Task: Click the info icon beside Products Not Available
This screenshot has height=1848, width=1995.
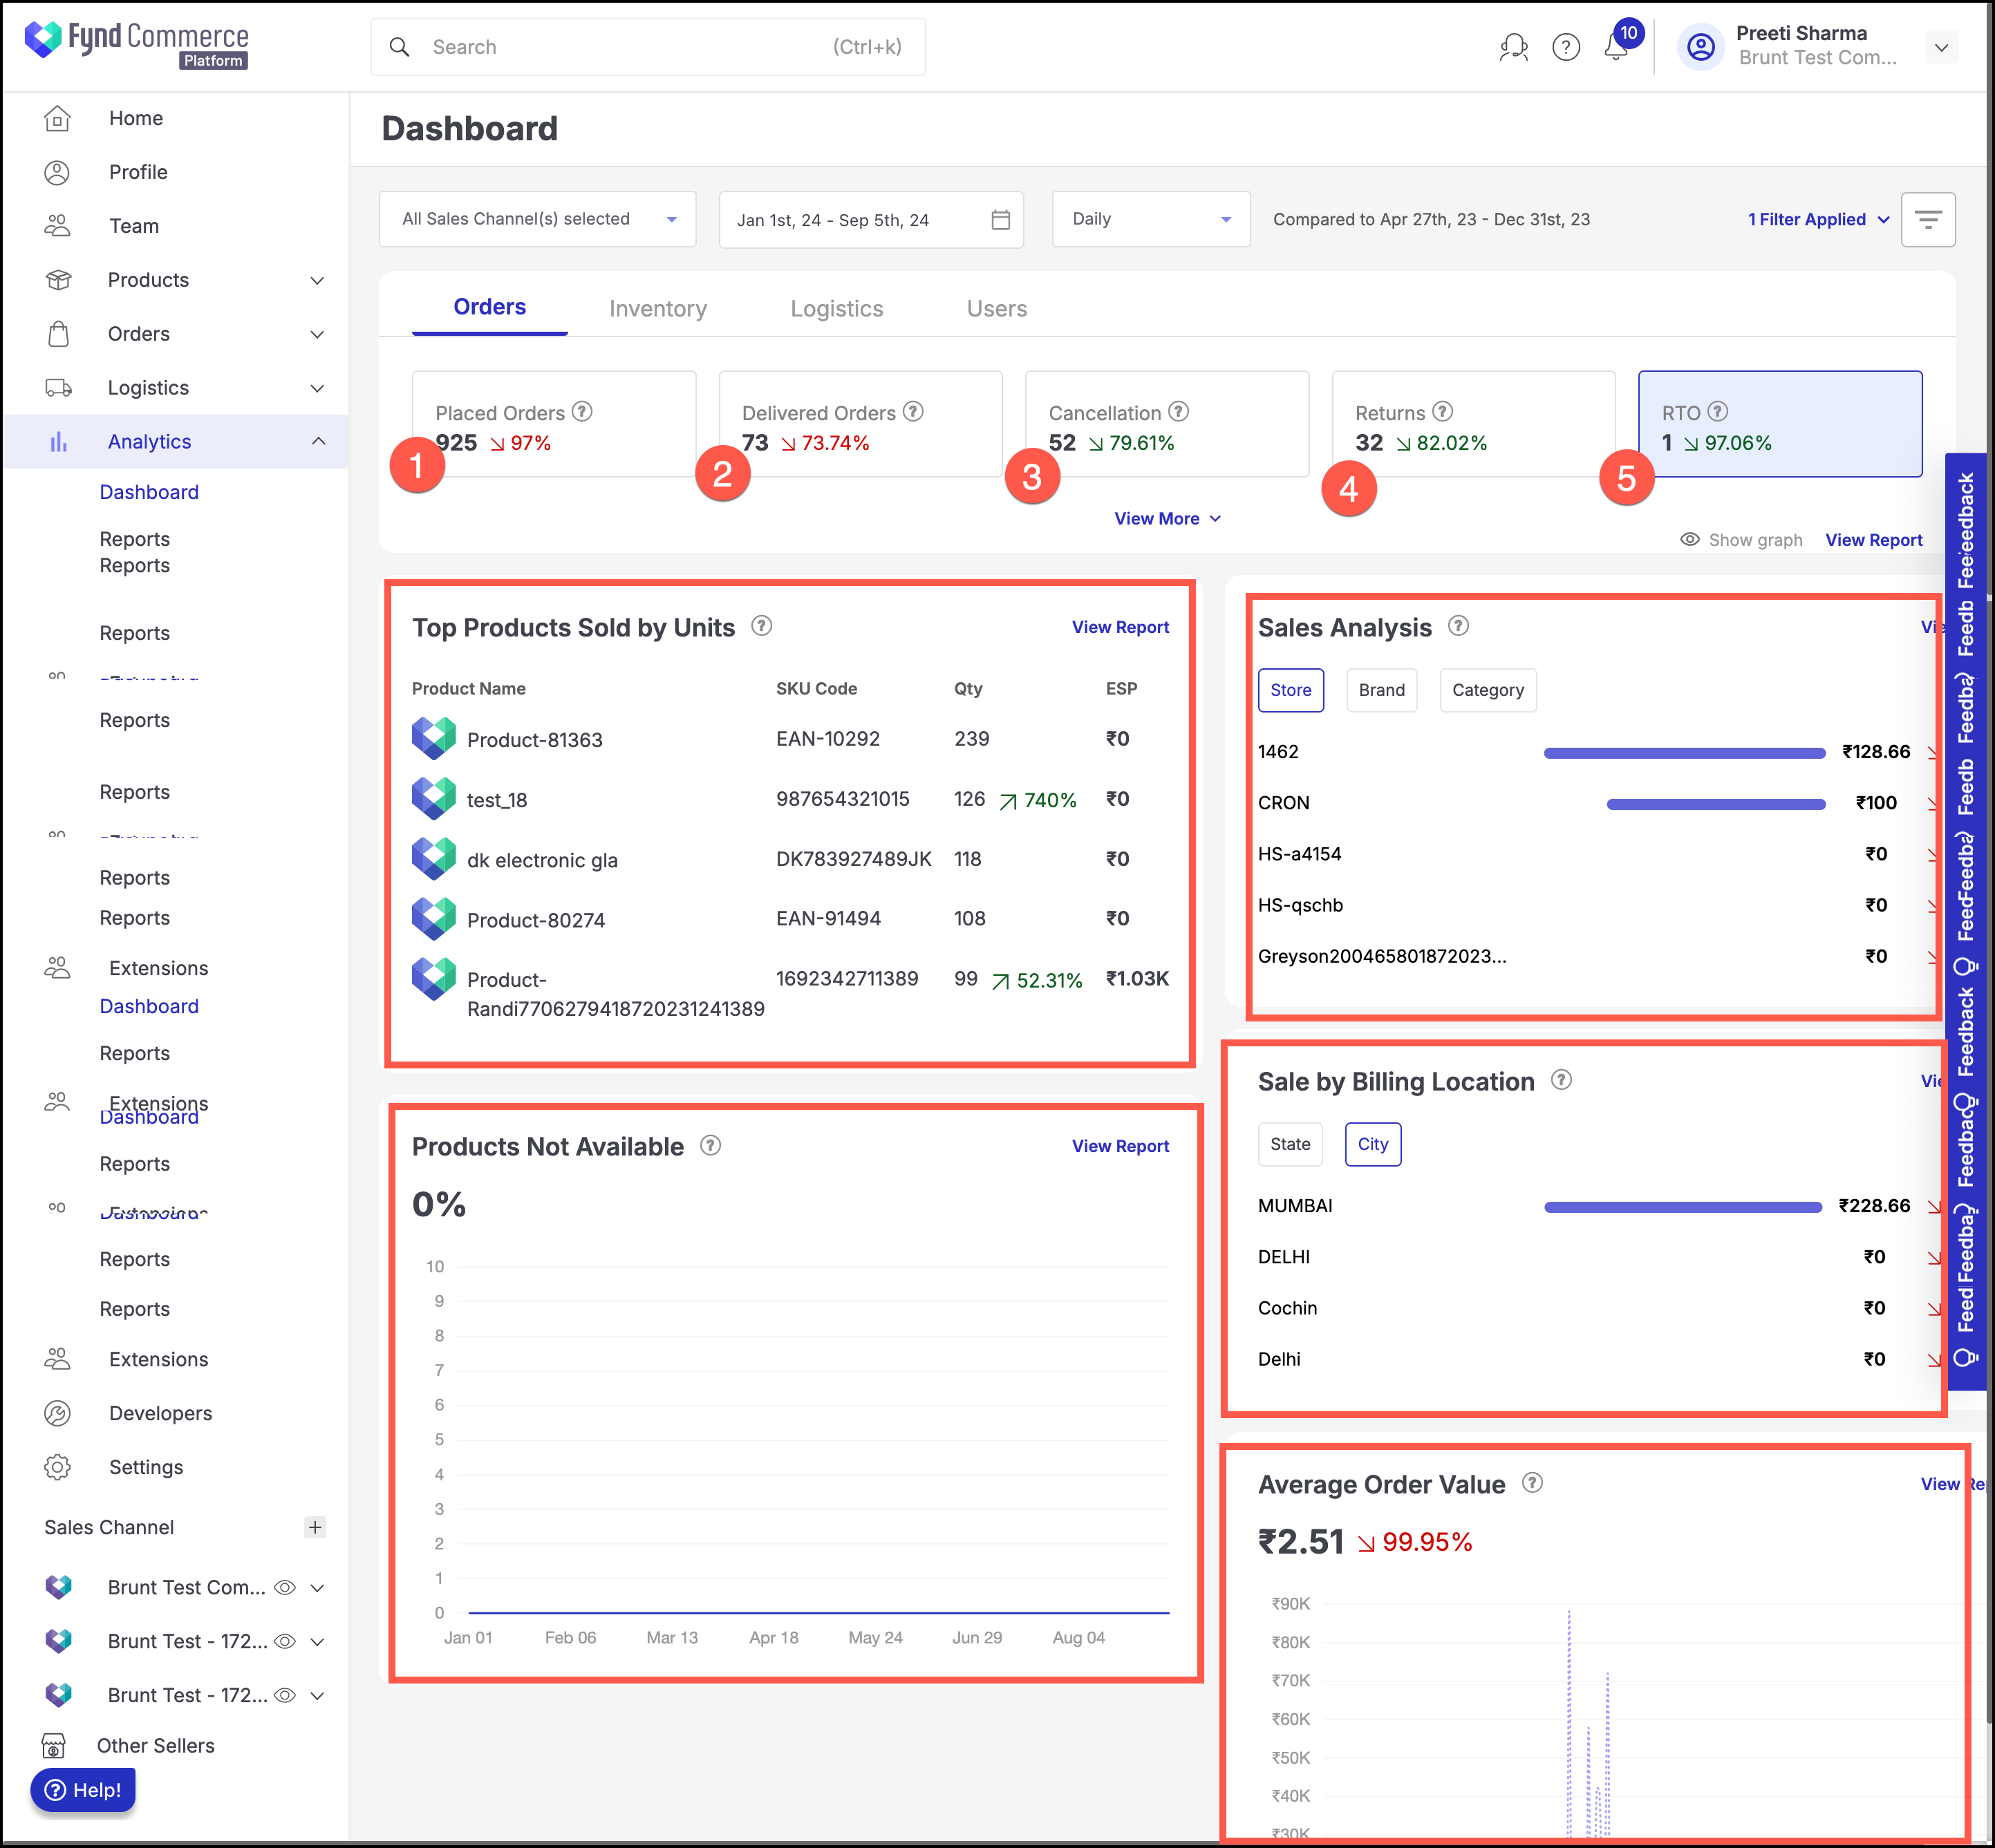Action: click(711, 1146)
